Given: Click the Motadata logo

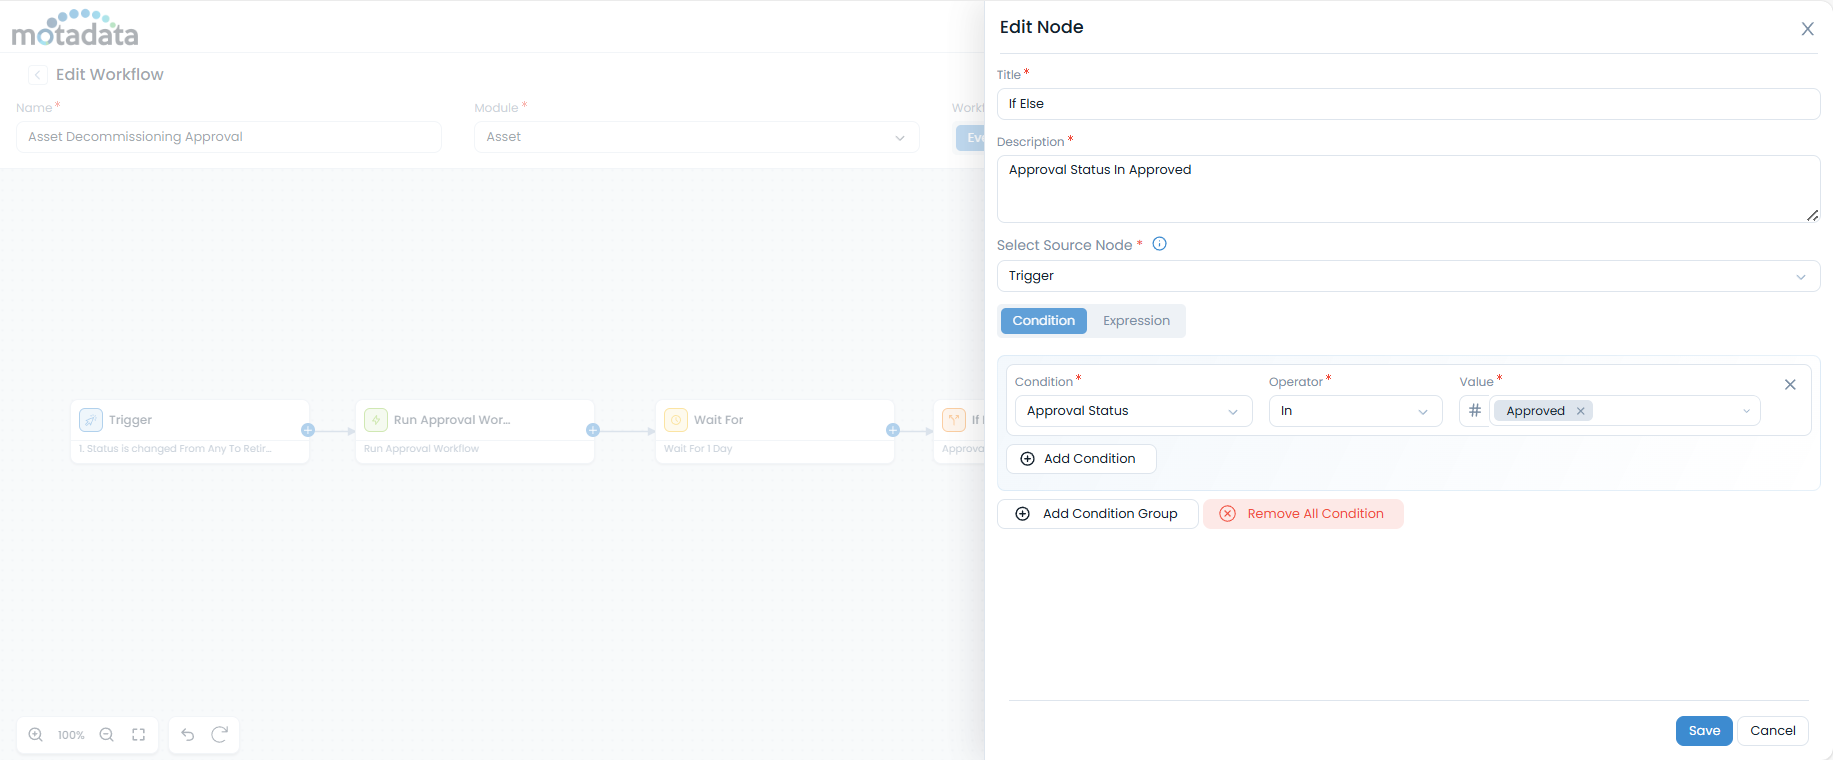Looking at the screenshot, I should [75, 28].
